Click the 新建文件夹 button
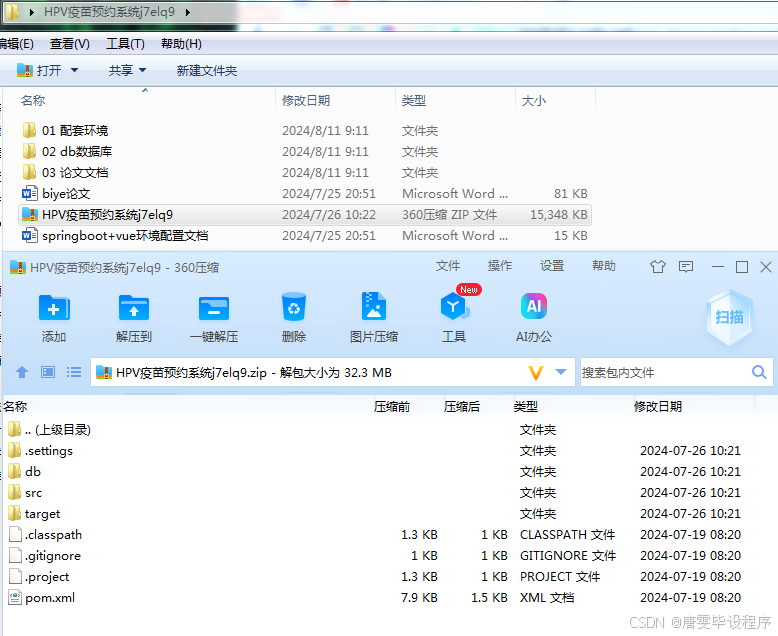This screenshot has width=778, height=636. [x=207, y=70]
